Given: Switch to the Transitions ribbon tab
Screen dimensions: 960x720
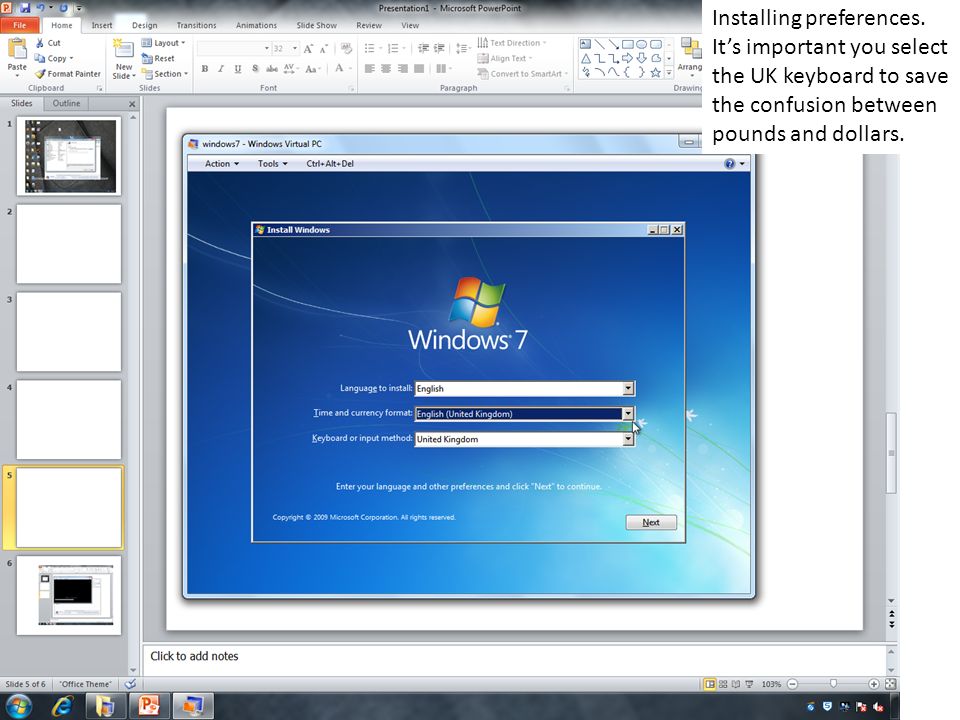Looking at the screenshot, I should point(196,25).
